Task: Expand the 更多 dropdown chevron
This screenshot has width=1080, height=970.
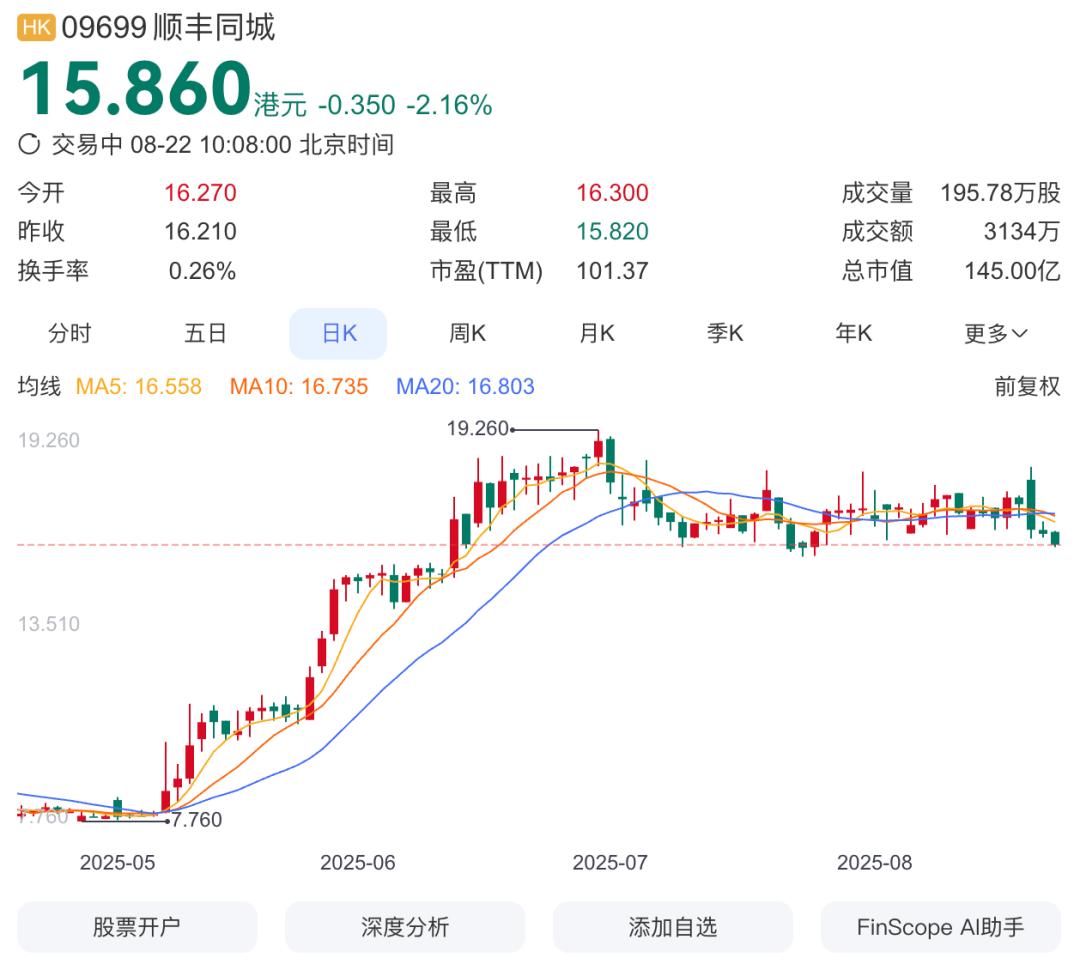Action: click(x=1021, y=333)
